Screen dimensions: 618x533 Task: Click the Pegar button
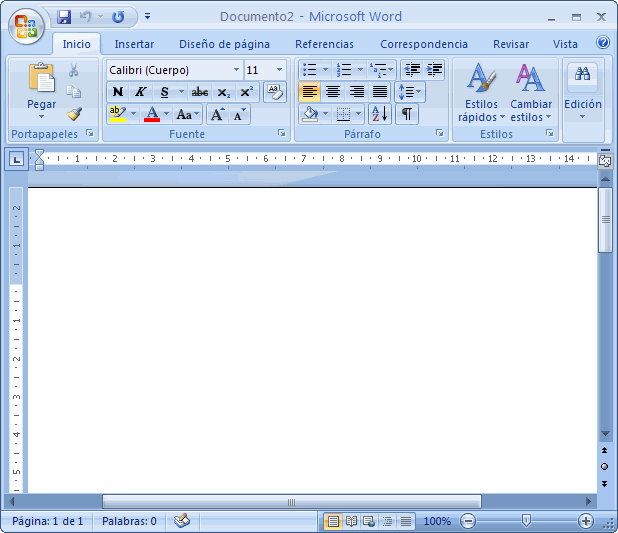(41, 92)
